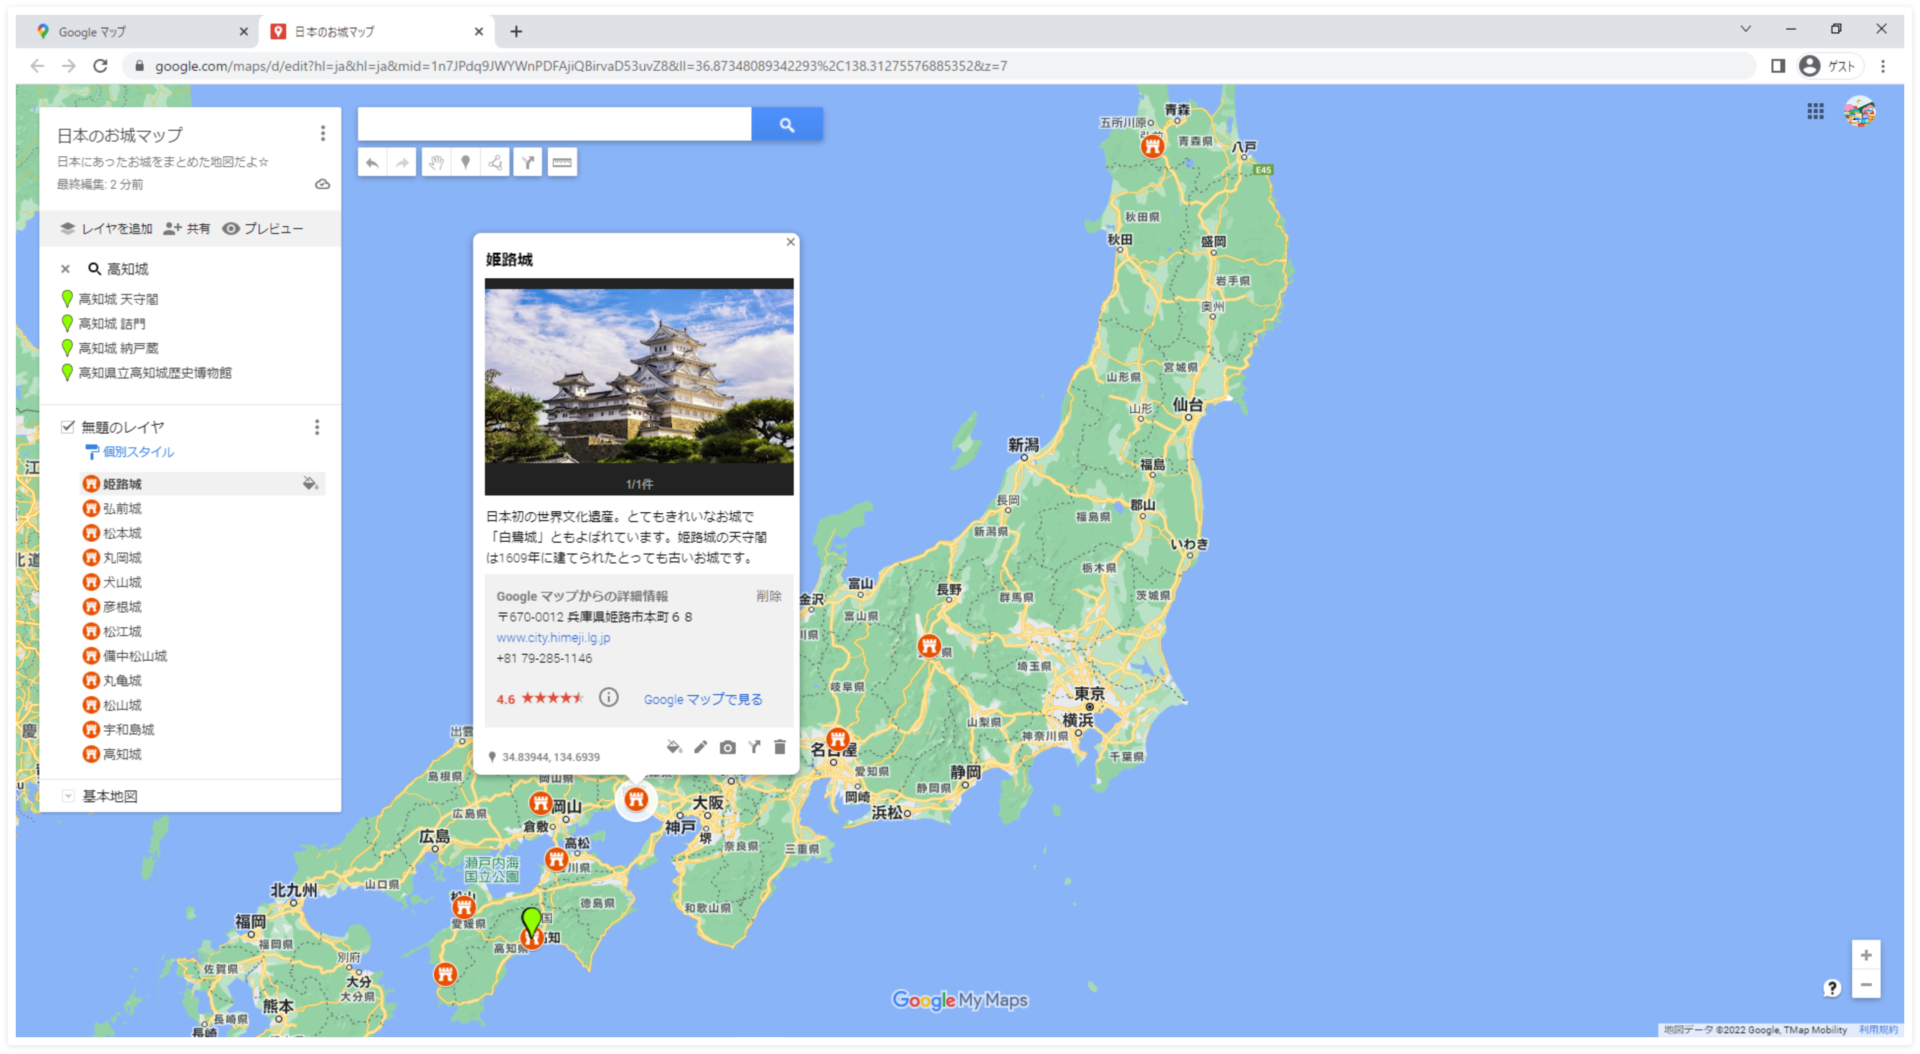Viewport: 1920px width, 1054px height.
Task: Click the map search input field
Action: 555,125
